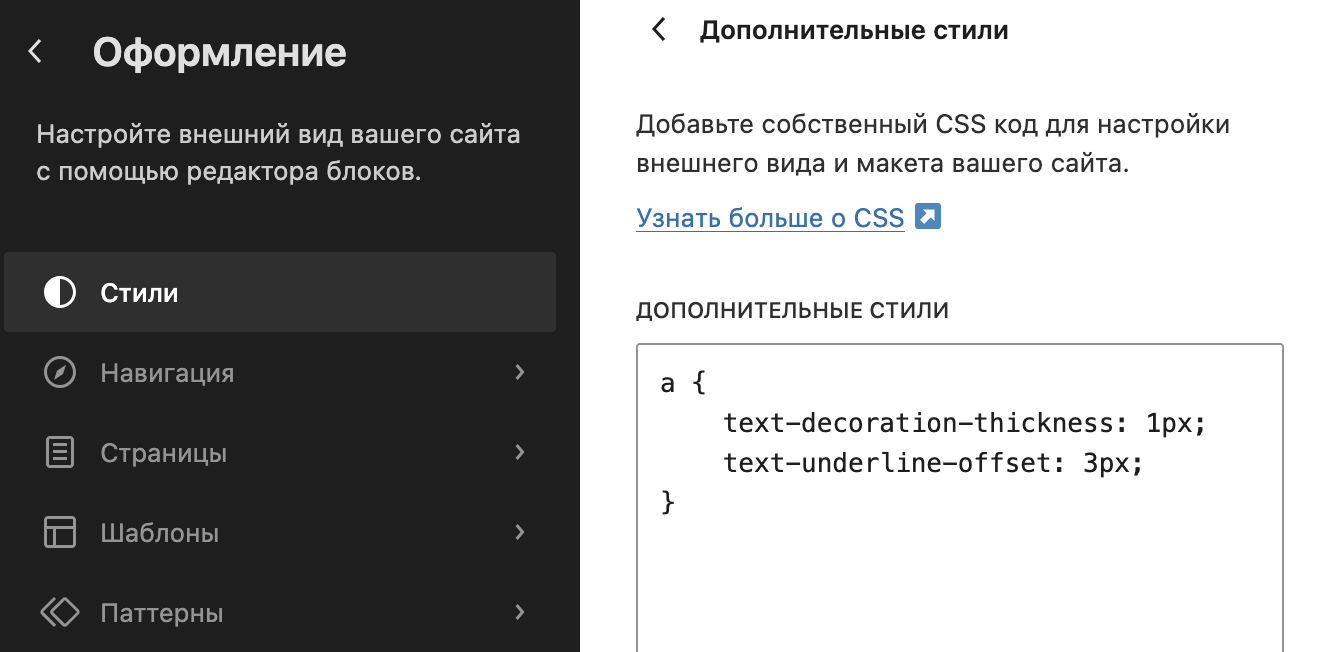Select the Стили menu item label
This screenshot has width=1334, height=652.
click(x=139, y=293)
